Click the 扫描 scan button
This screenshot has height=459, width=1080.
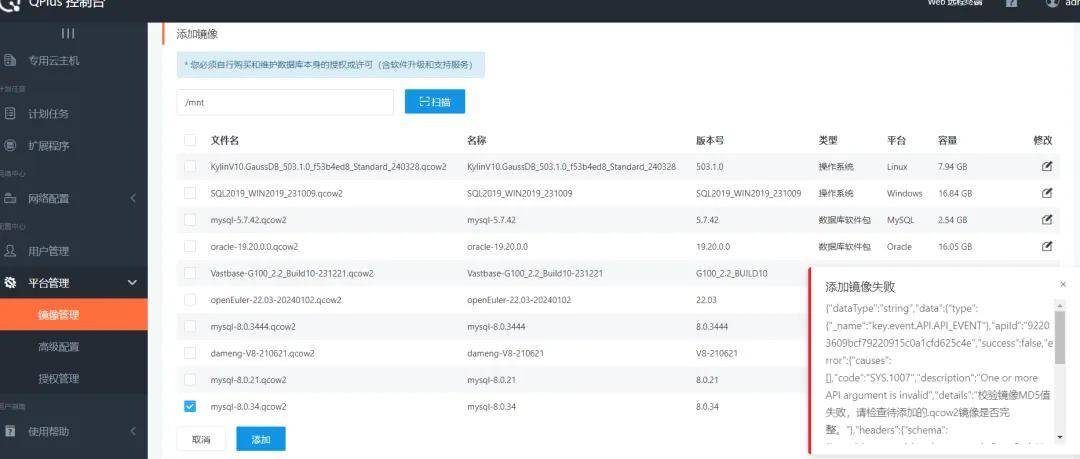point(435,101)
